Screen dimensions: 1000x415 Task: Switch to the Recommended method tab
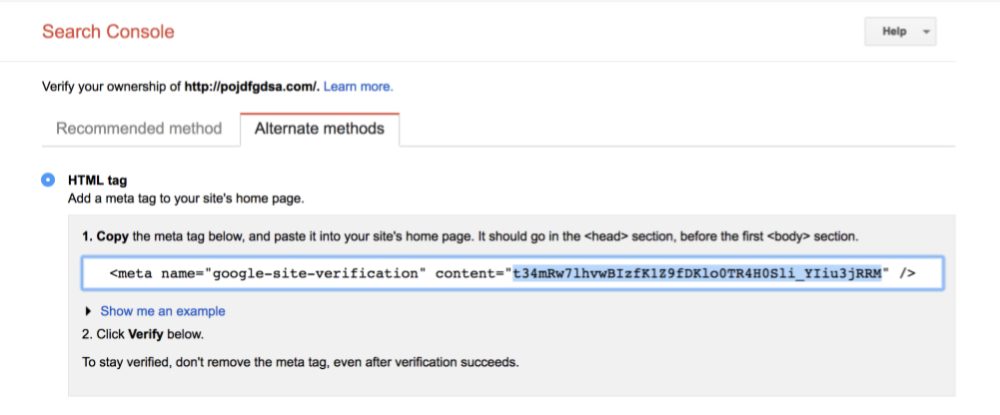pos(139,129)
